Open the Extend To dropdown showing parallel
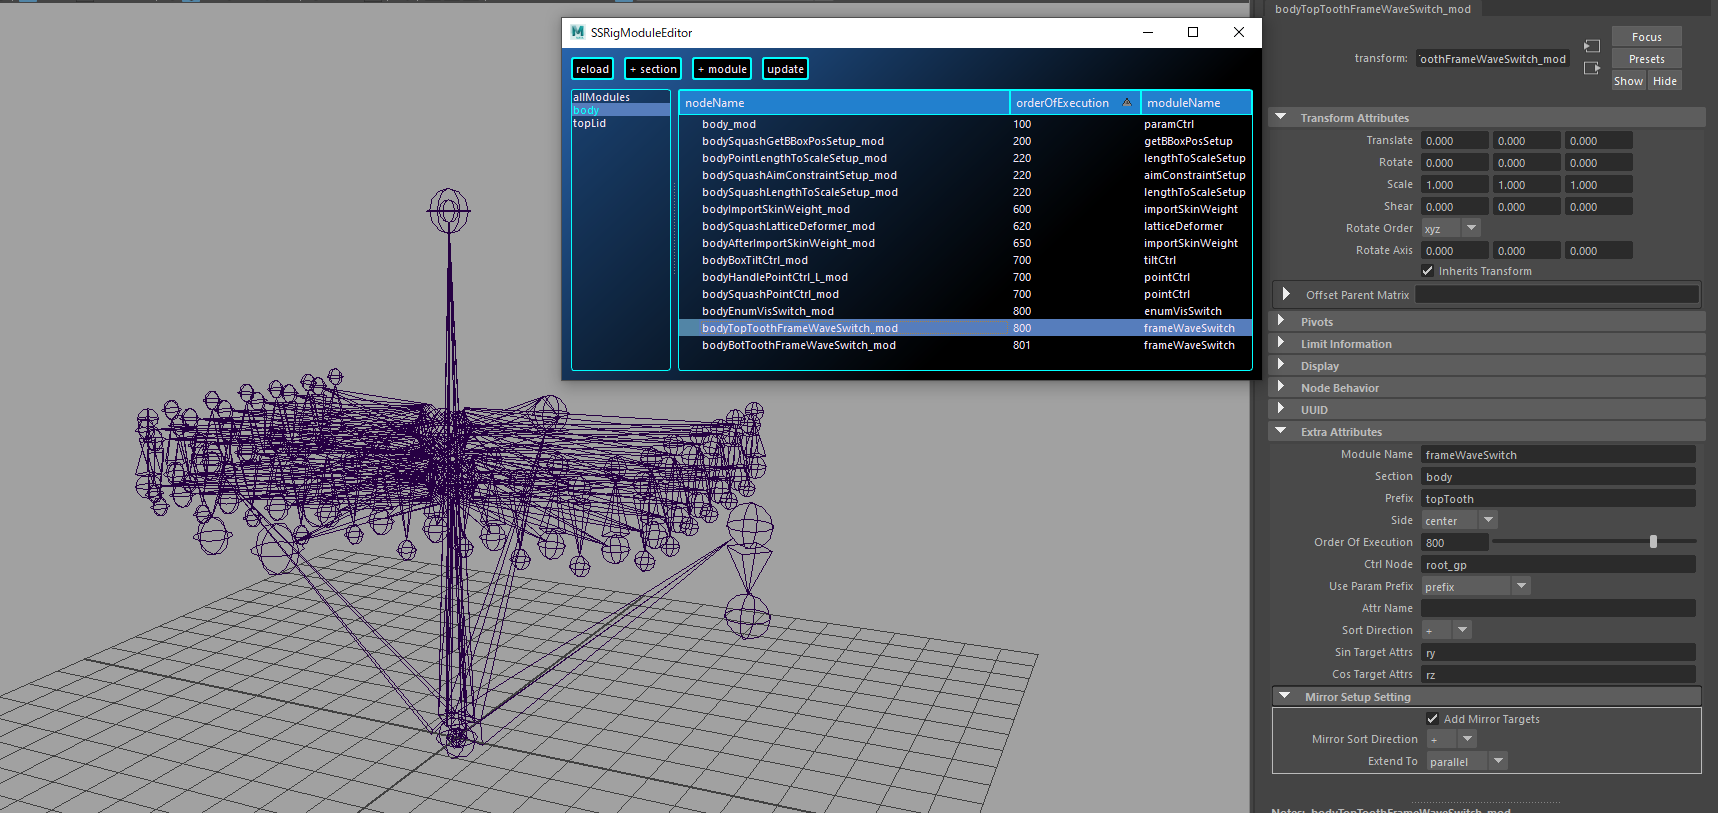 click(x=1467, y=761)
